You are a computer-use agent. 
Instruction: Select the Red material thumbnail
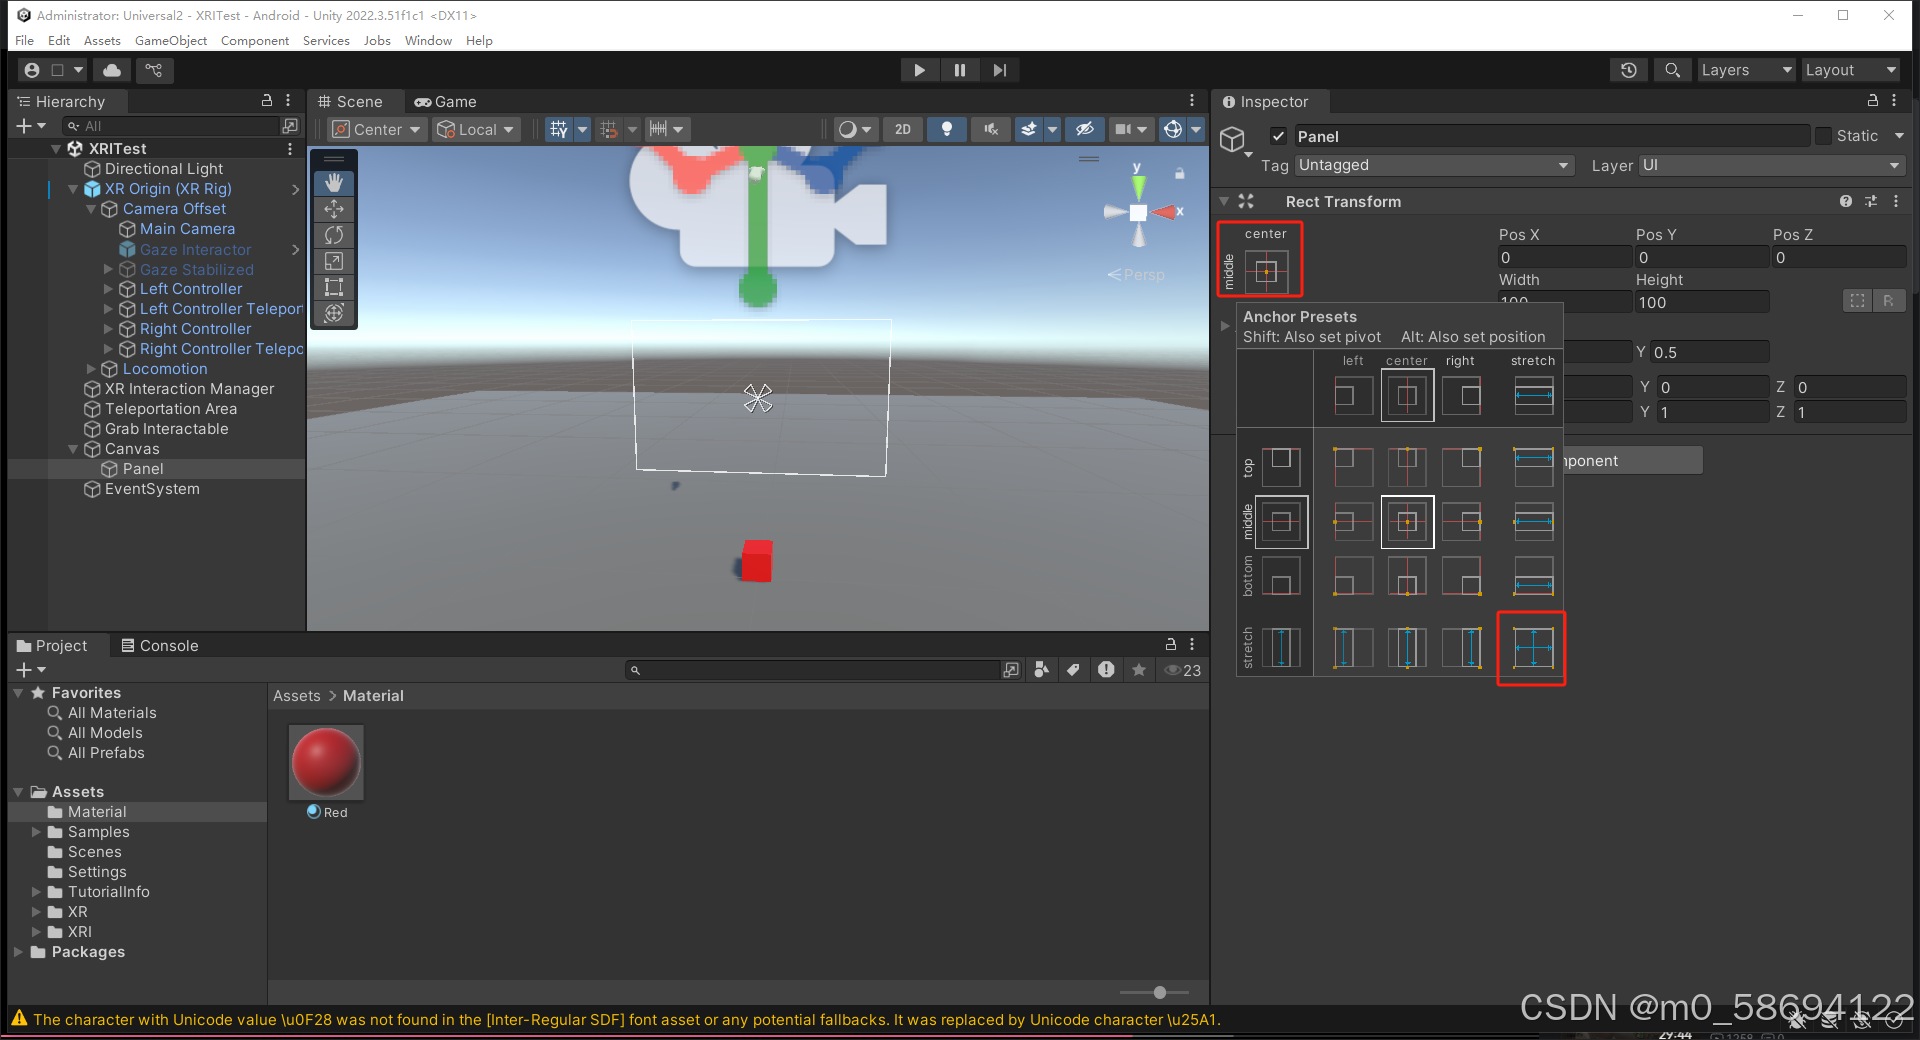click(x=325, y=762)
